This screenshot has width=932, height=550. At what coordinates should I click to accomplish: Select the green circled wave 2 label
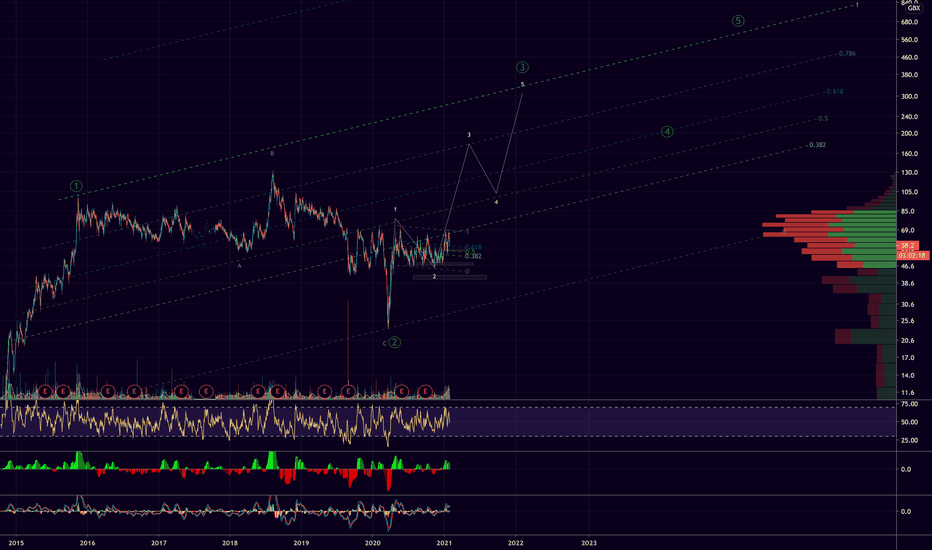coord(394,342)
